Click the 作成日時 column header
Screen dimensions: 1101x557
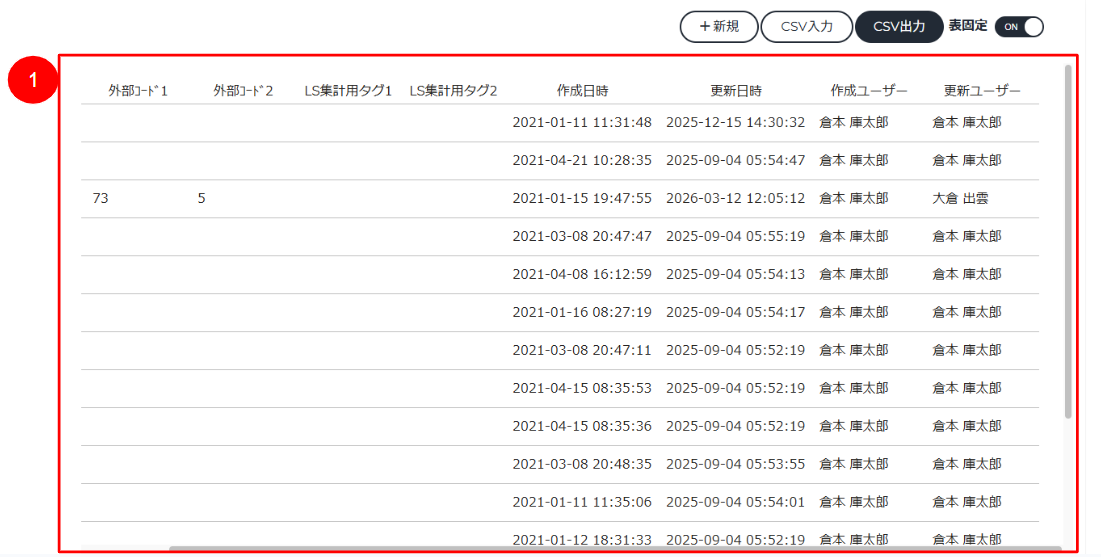(582, 91)
